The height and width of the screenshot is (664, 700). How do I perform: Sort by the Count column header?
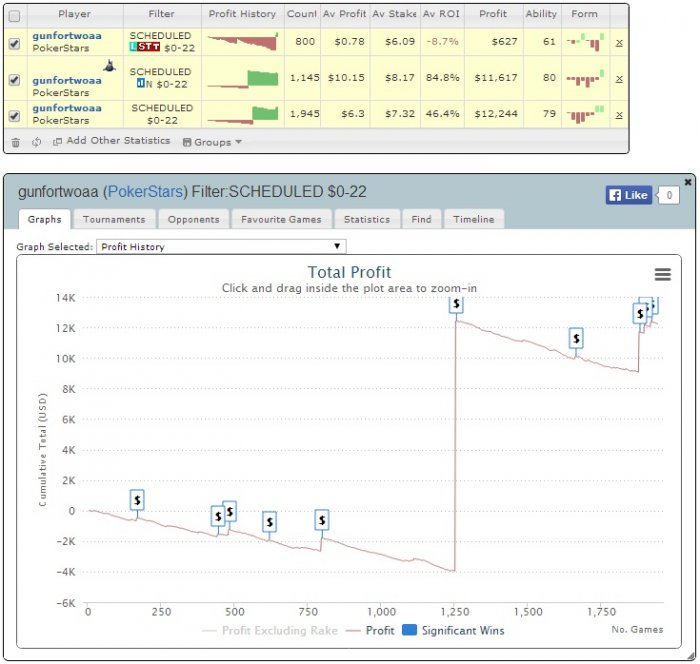pyautogui.click(x=301, y=14)
